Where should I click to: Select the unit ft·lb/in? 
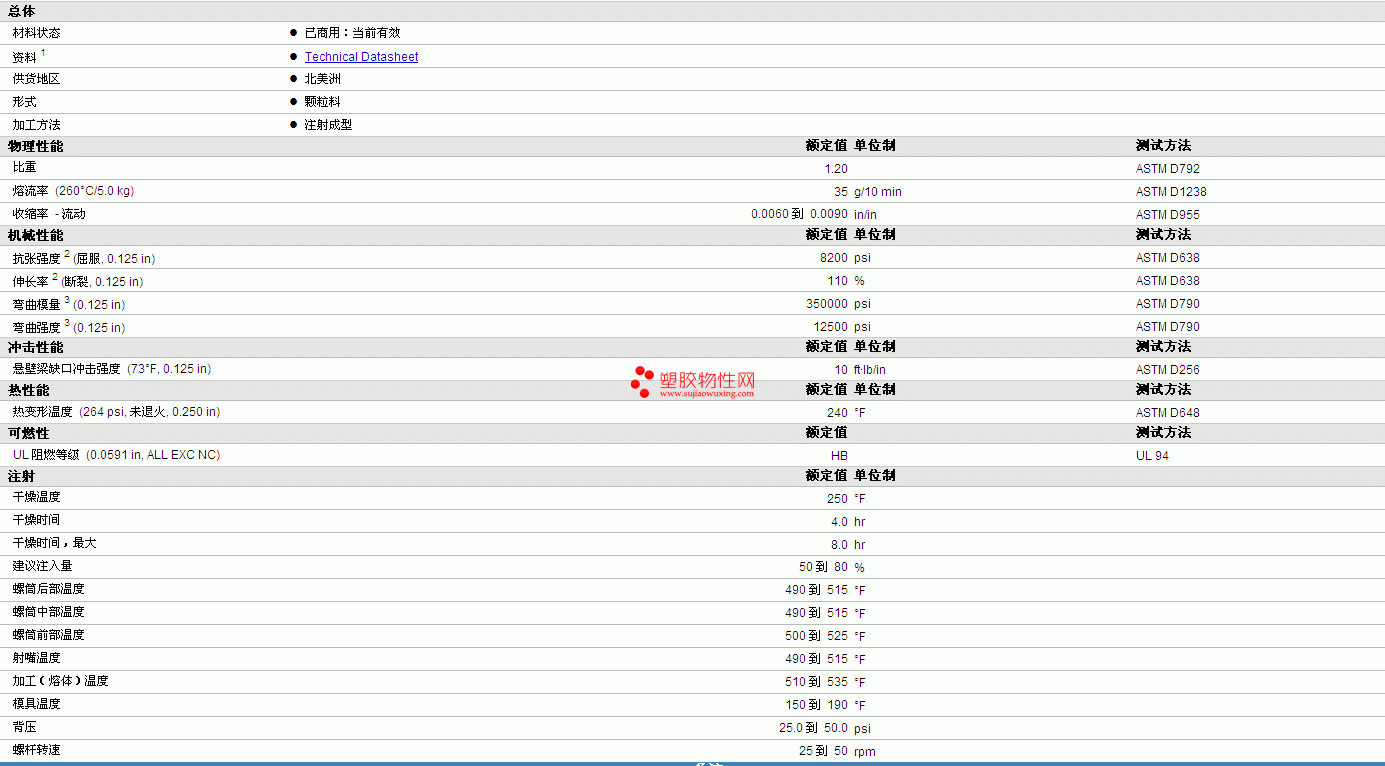870,370
